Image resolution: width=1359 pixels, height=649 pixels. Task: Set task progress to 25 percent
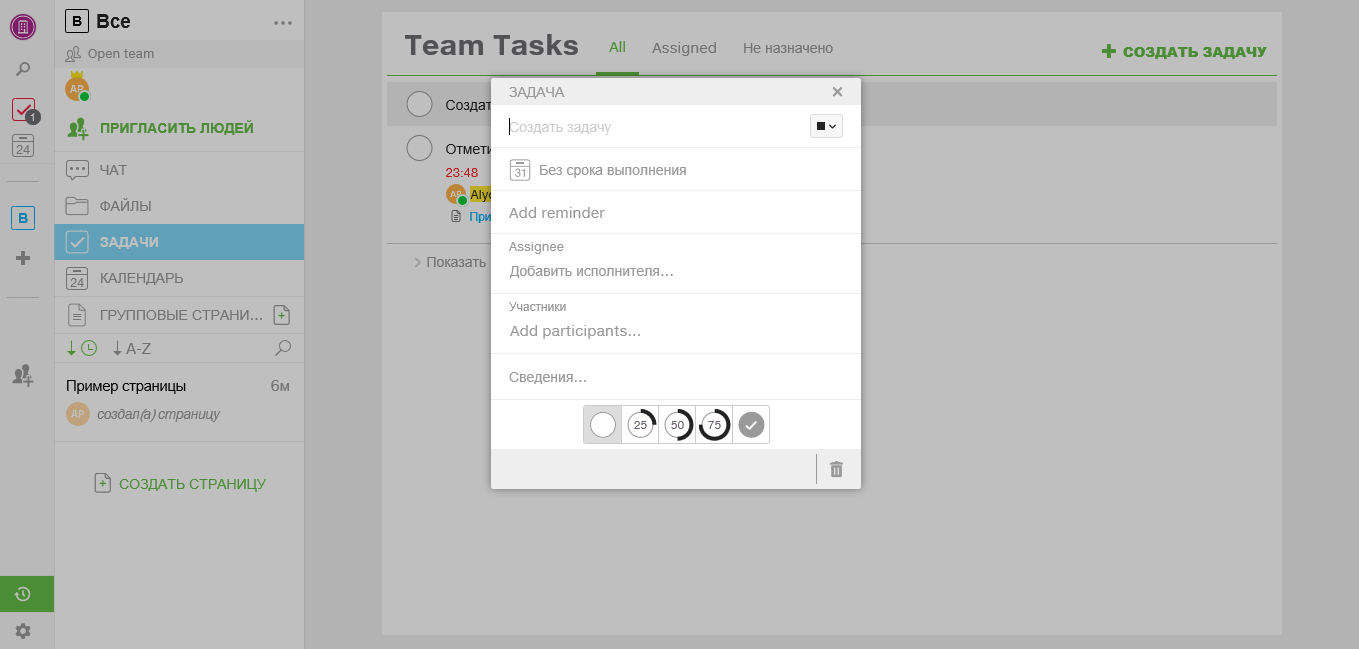(x=640, y=425)
